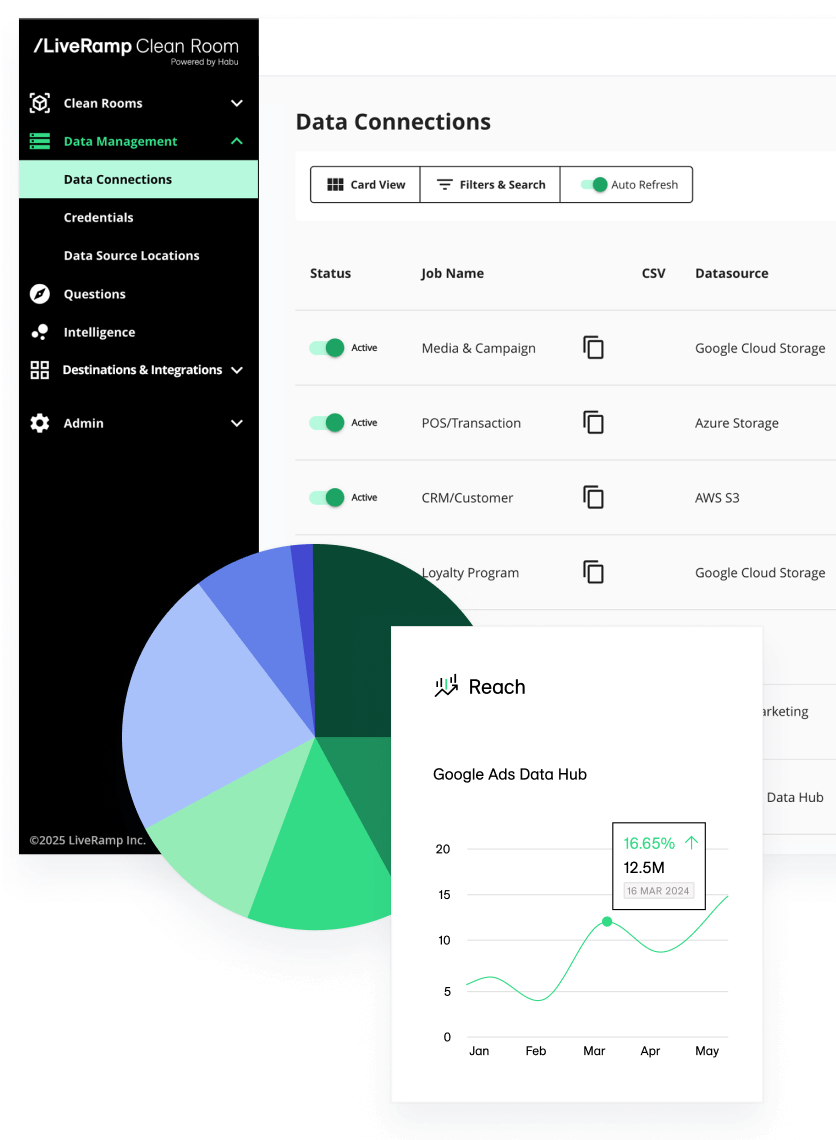Screen dimensions: 836x1140
Task: Toggle Active status for CRM/Customer
Action: (x=326, y=497)
